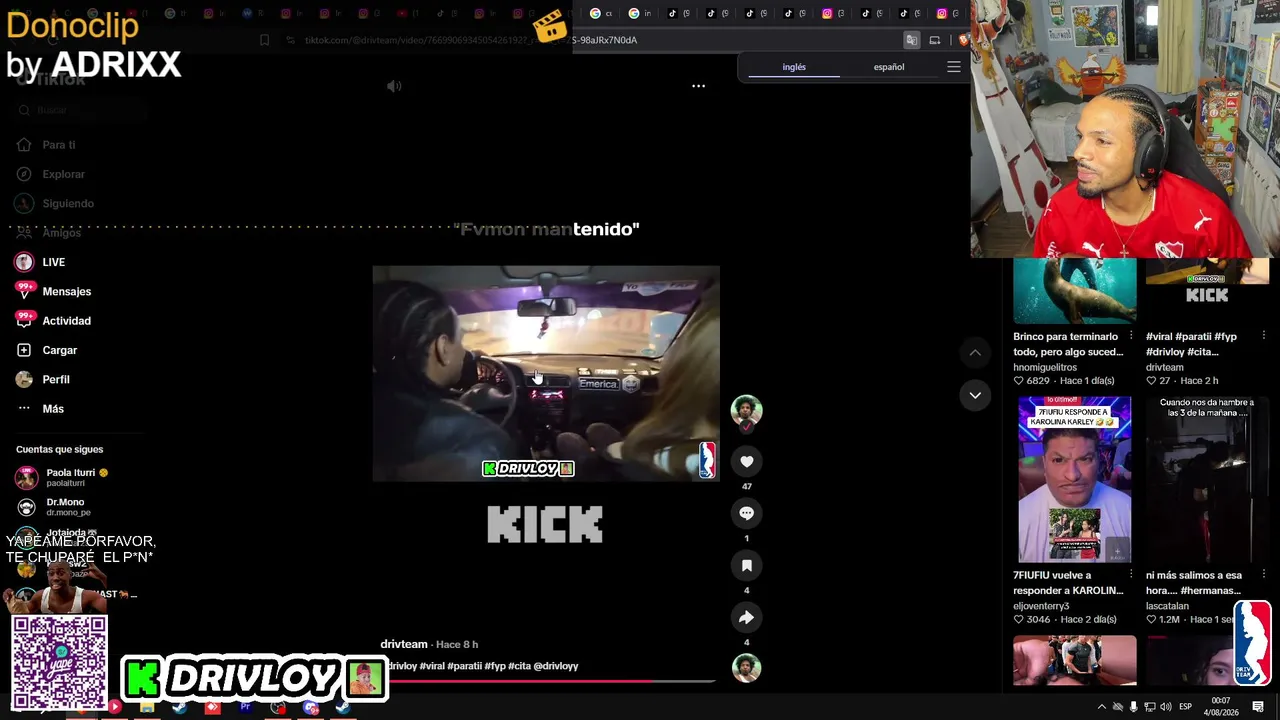Screen dimensions: 1280x720
Task: Mute the TikTok video sound
Action: pyautogui.click(x=394, y=86)
